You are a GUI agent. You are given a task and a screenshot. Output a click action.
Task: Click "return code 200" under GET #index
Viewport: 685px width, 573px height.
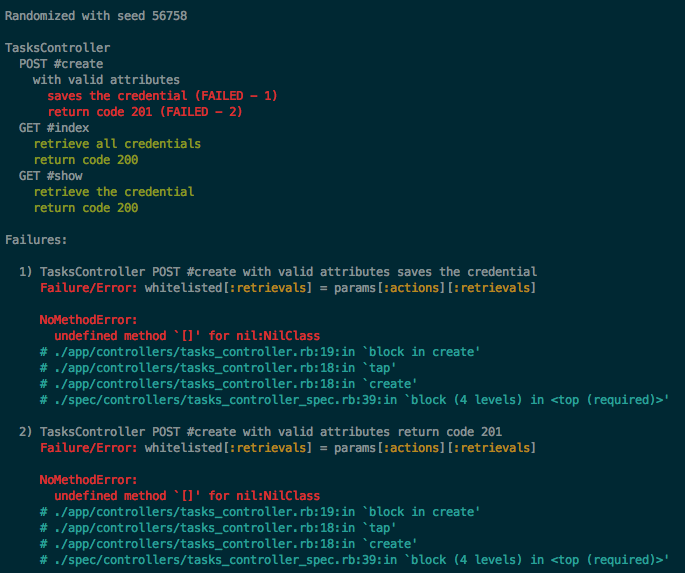pyautogui.click(x=86, y=160)
